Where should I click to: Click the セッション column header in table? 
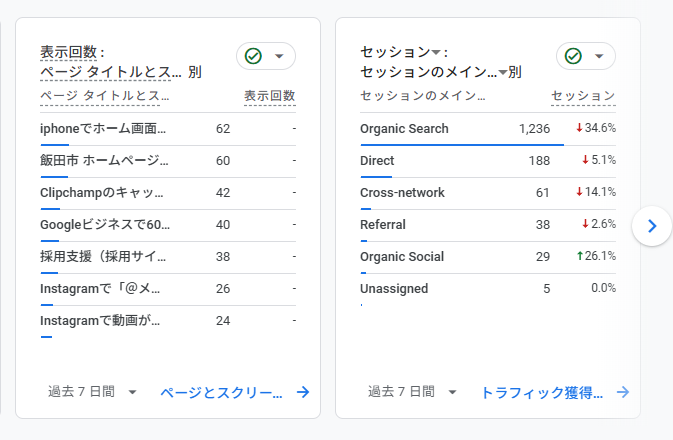(583, 96)
